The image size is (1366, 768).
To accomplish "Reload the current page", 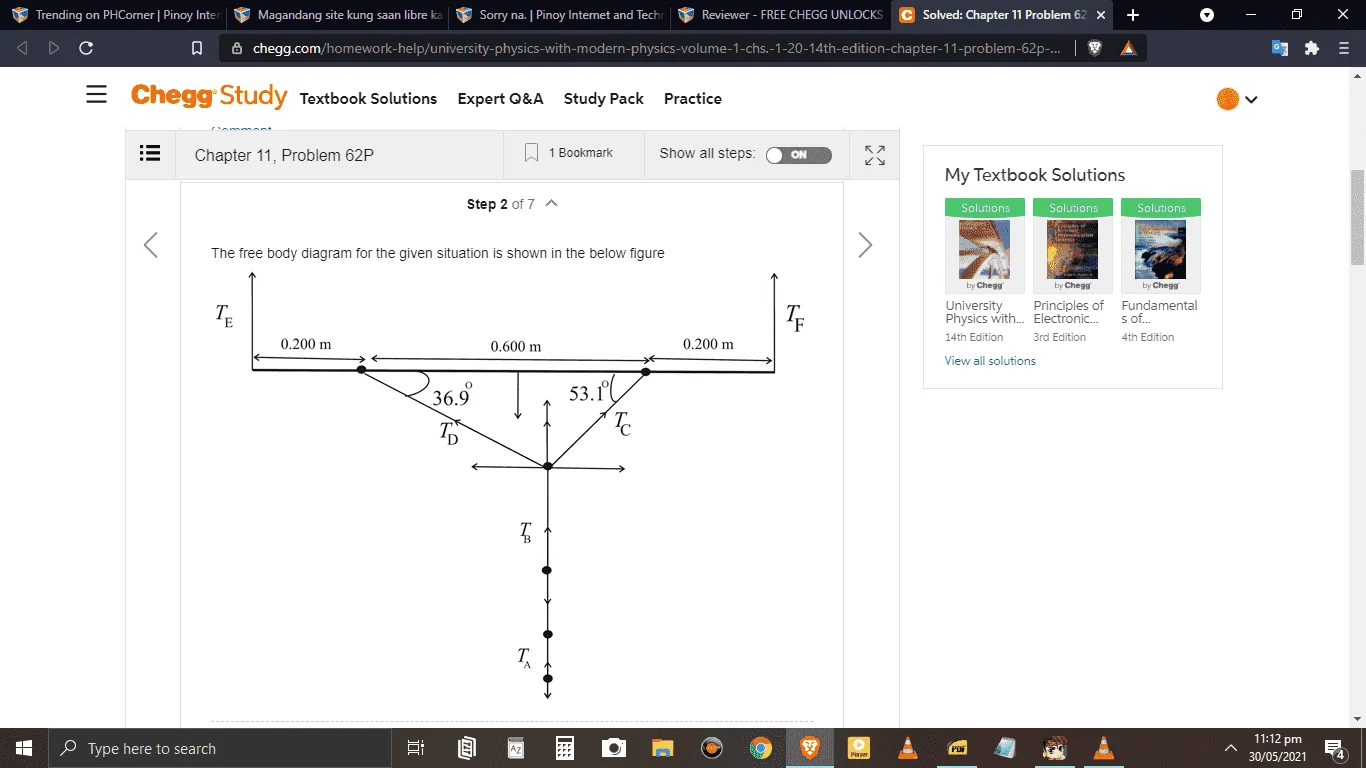I will (86, 48).
